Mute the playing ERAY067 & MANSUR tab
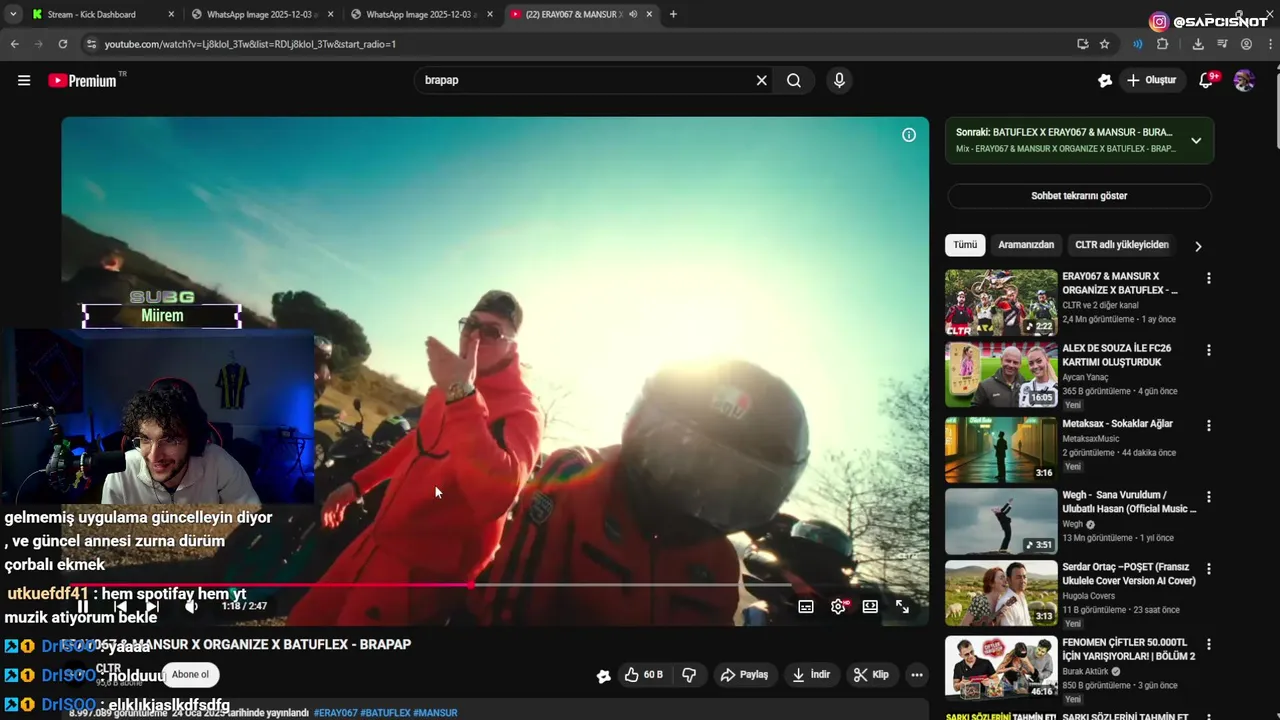 pyautogui.click(x=633, y=15)
